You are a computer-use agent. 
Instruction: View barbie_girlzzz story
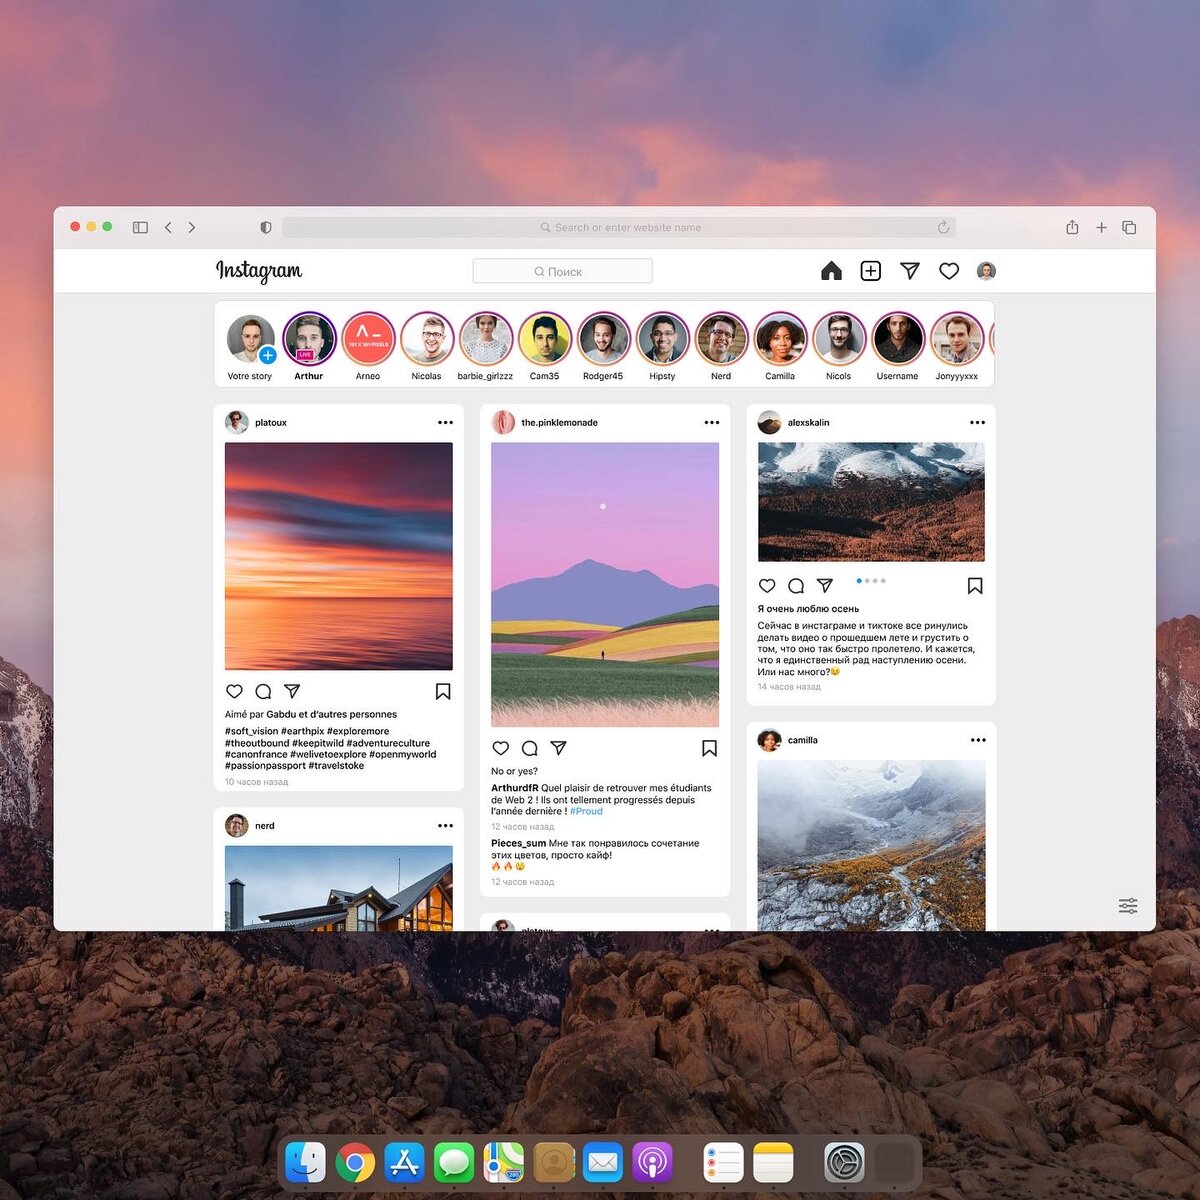pyautogui.click(x=486, y=339)
